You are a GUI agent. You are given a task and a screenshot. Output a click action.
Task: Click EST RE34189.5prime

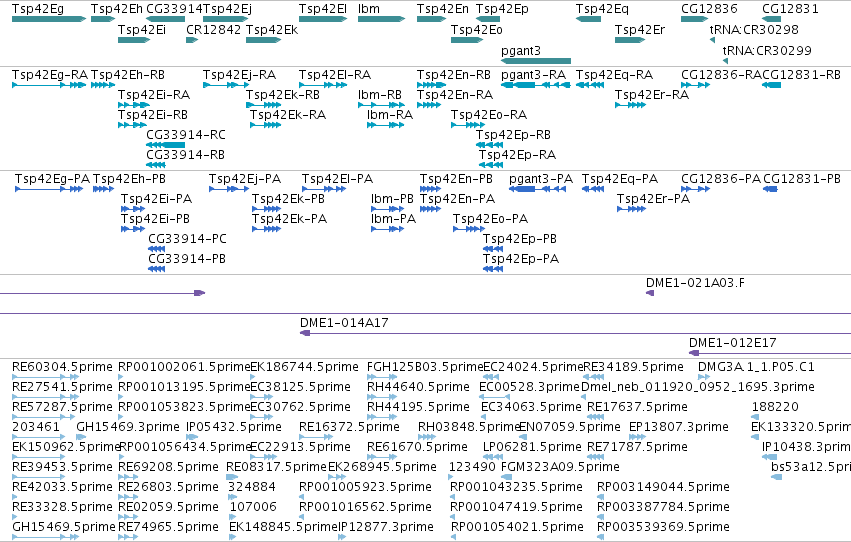(633, 367)
